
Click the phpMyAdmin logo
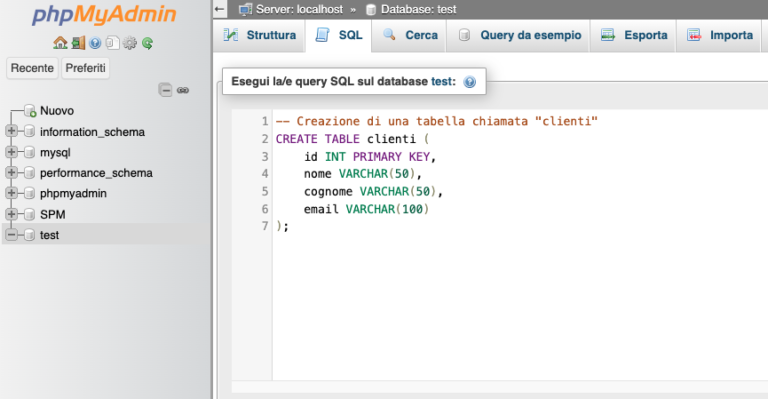click(x=104, y=14)
